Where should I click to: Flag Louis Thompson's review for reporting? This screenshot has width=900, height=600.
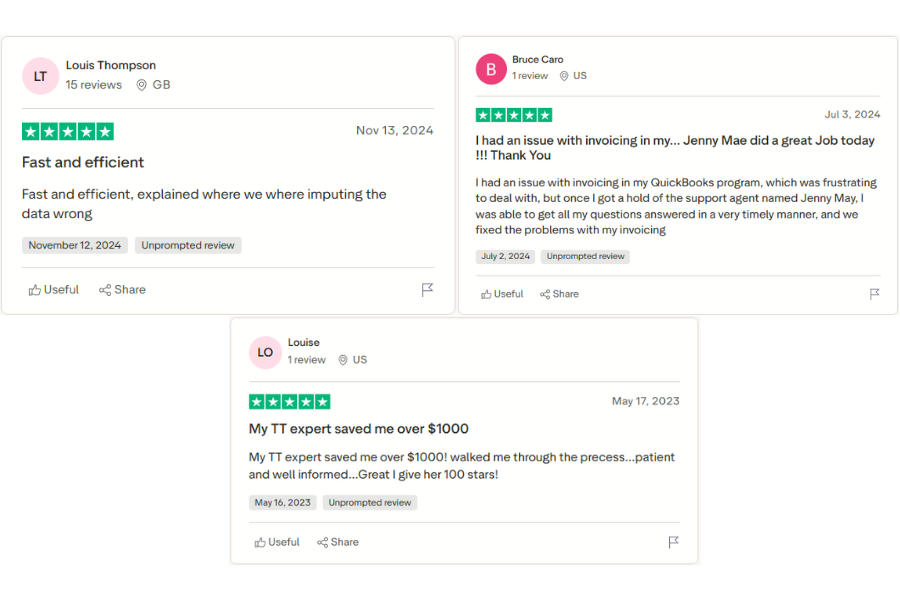point(427,289)
